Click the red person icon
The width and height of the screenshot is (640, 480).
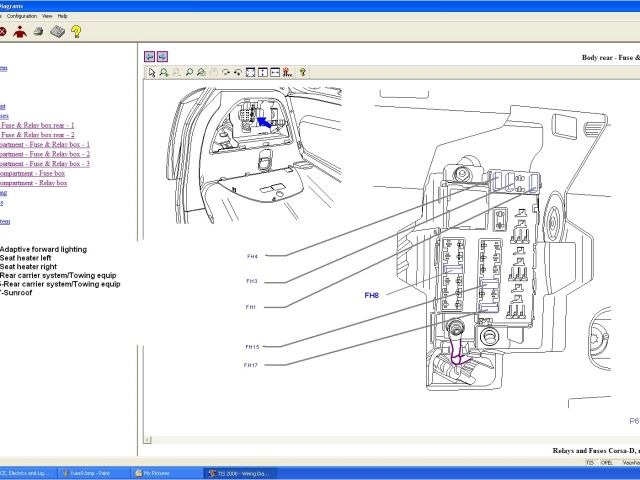click(x=20, y=32)
